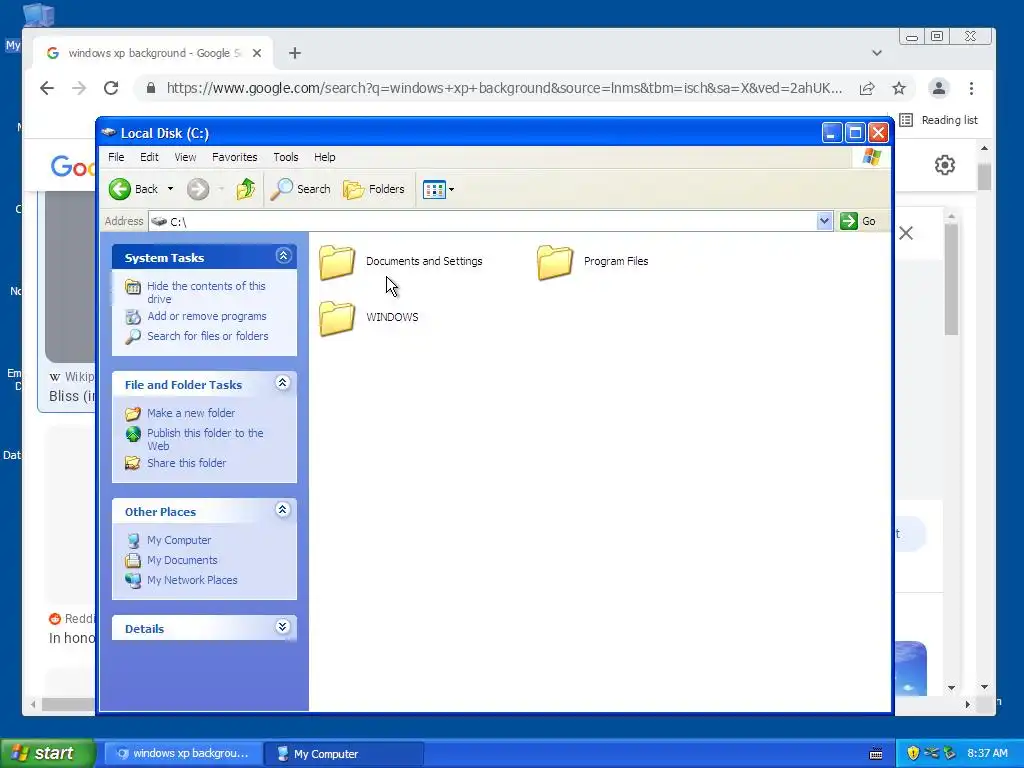Go up one folder level
This screenshot has height=768, width=1024.
pyautogui.click(x=246, y=189)
